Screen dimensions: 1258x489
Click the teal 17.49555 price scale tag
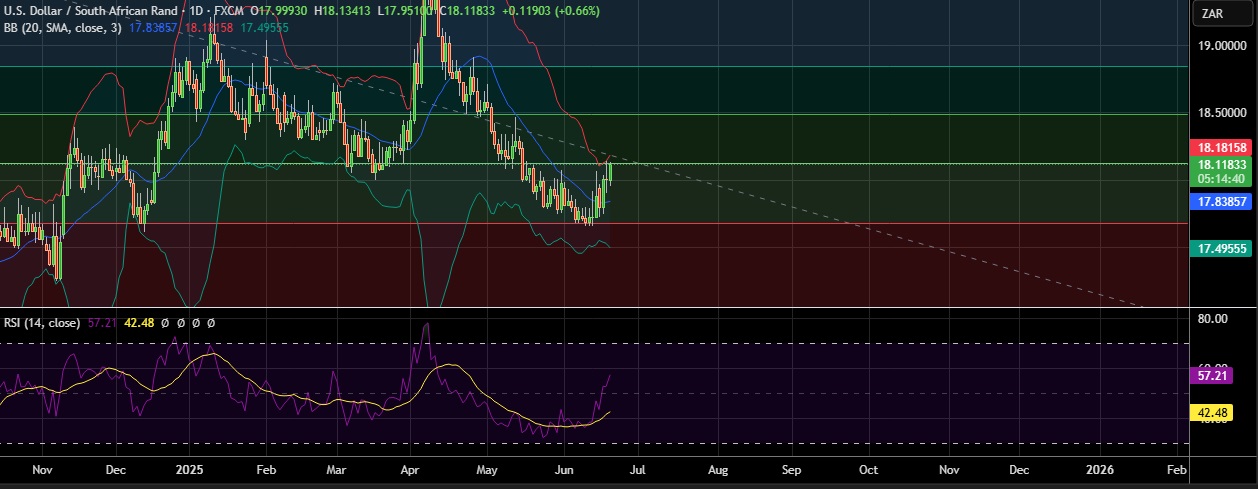tap(1220, 250)
